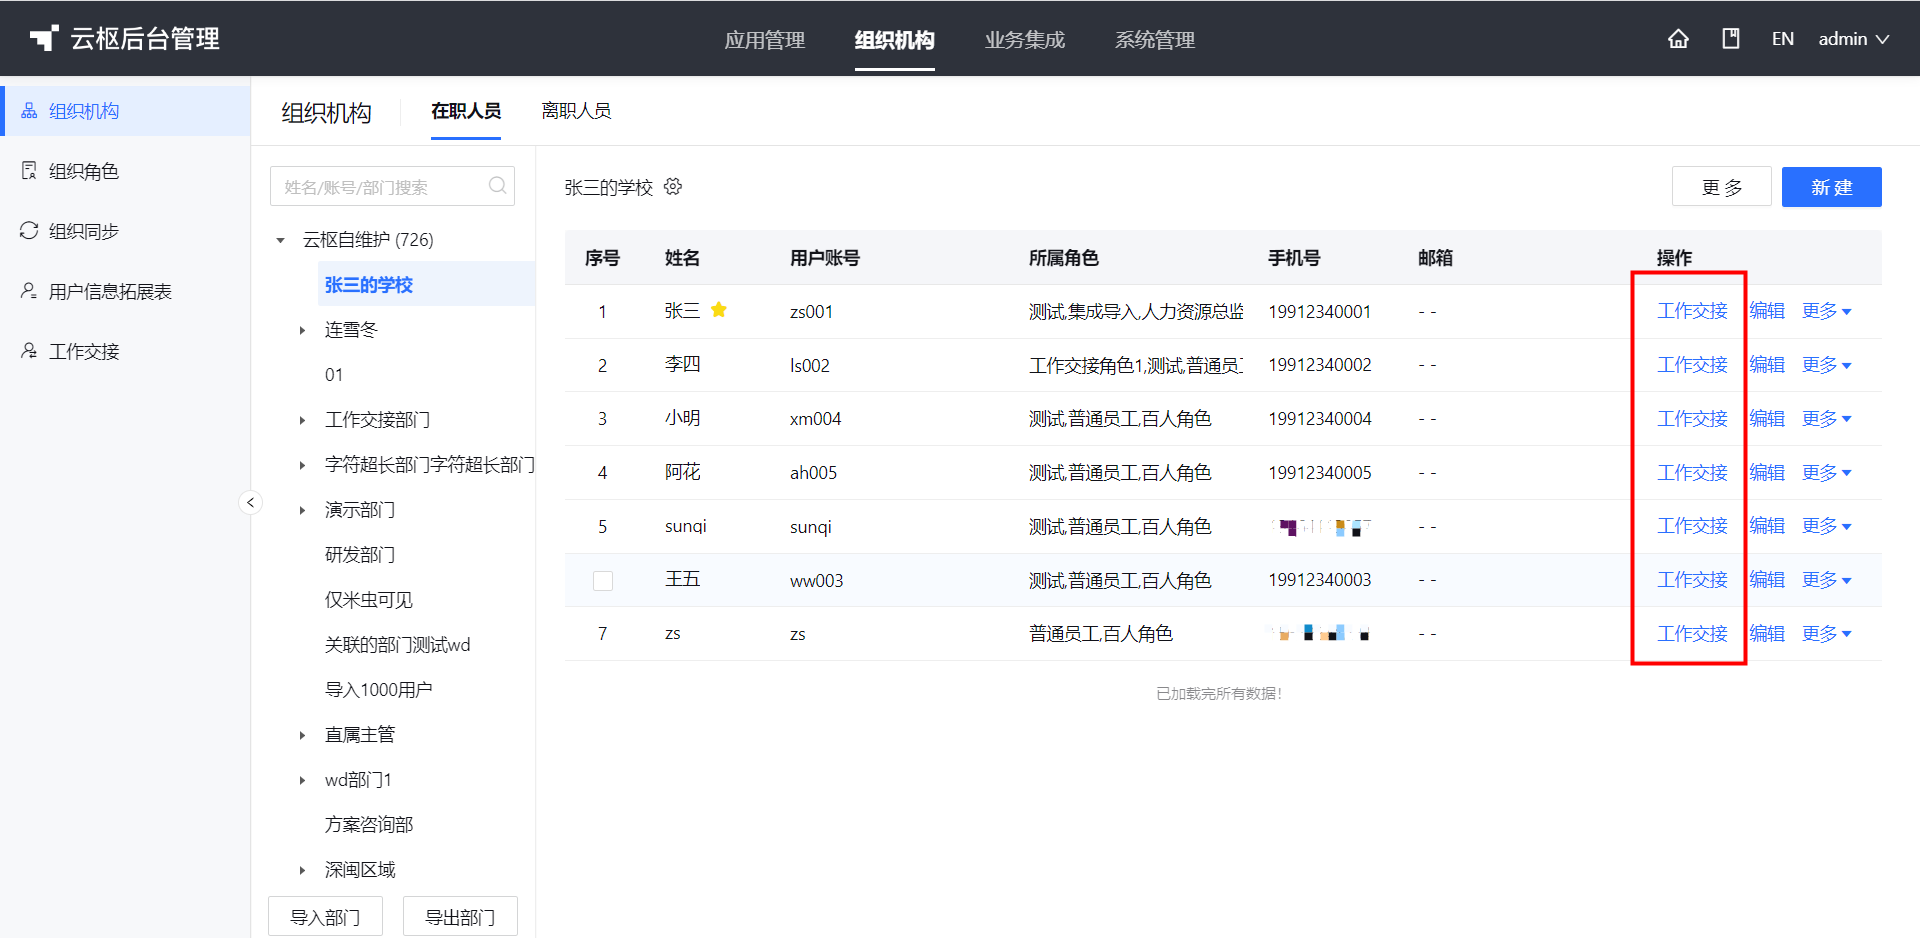Click the 组织角色 sidebar icon
This screenshot has height=942, width=1920.
point(29,171)
